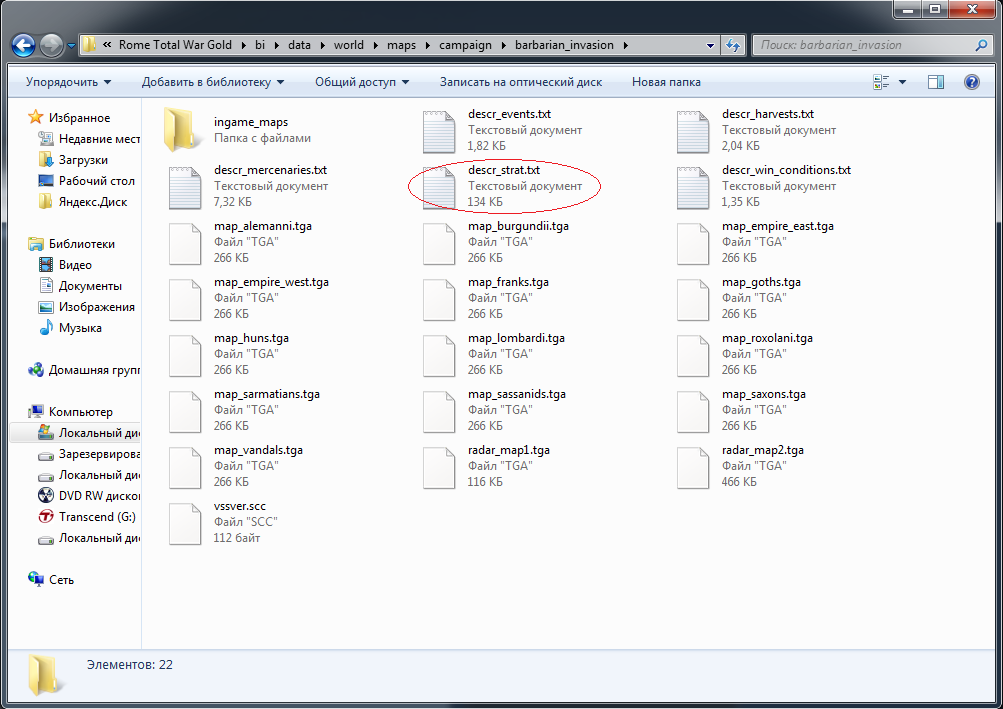Viewport: 1003px width, 709px height.
Task: Select Rome Total War Gold breadcrumb
Action: [175, 45]
